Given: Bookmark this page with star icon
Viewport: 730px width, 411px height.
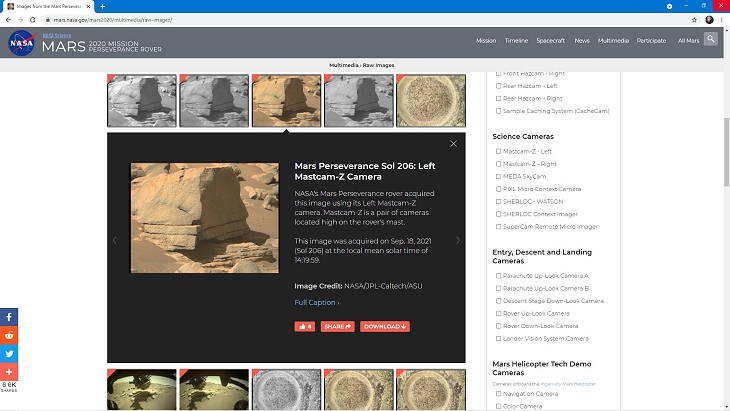Looking at the screenshot, I should pos(694,20).
